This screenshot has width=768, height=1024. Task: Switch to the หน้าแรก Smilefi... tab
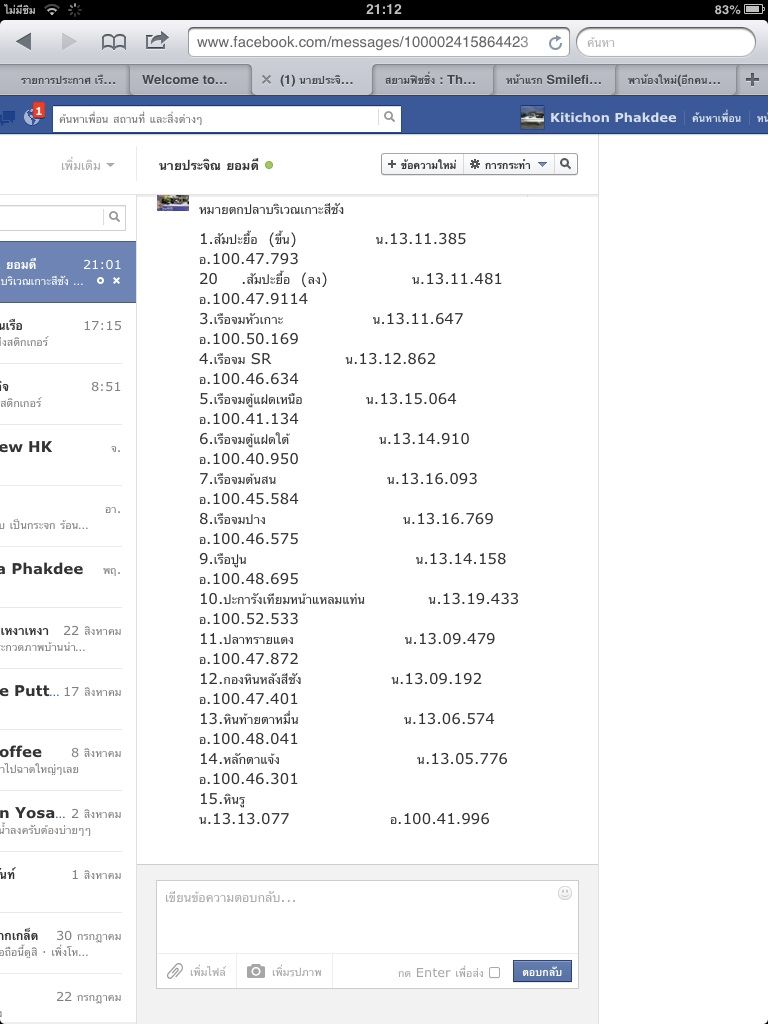pyautogui.click(x=553, y=80)
